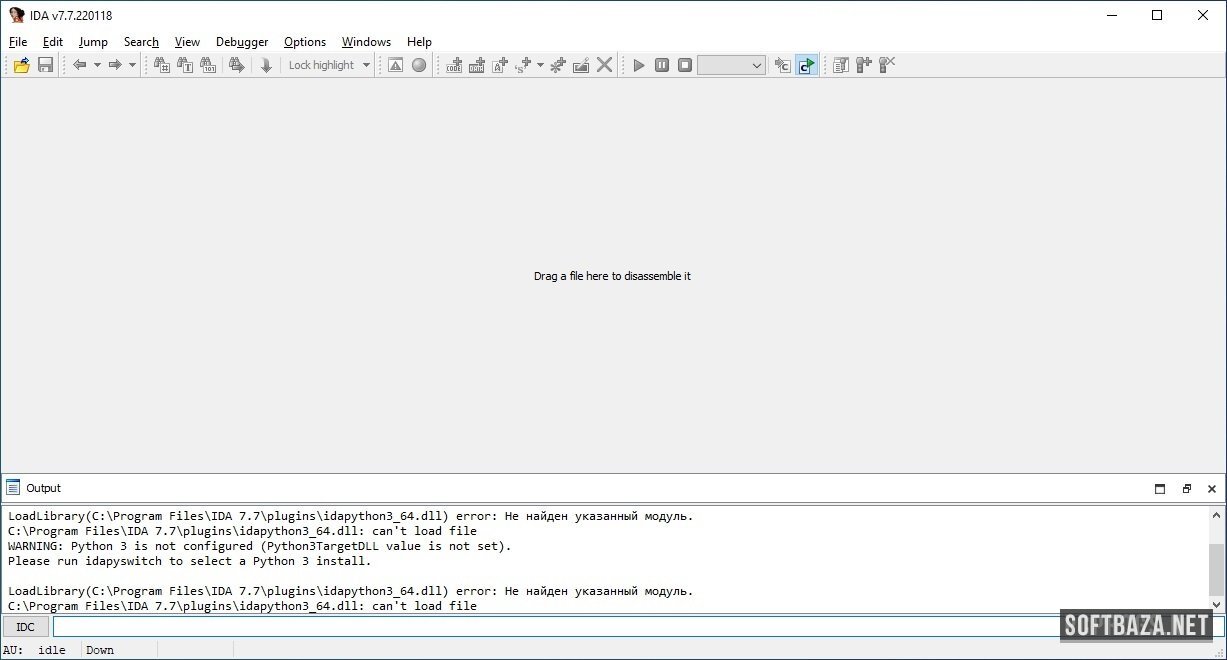Click the rename pencil icon
Image resolution: width=1227 pixels, height=660 pixels.
[581, 65]
